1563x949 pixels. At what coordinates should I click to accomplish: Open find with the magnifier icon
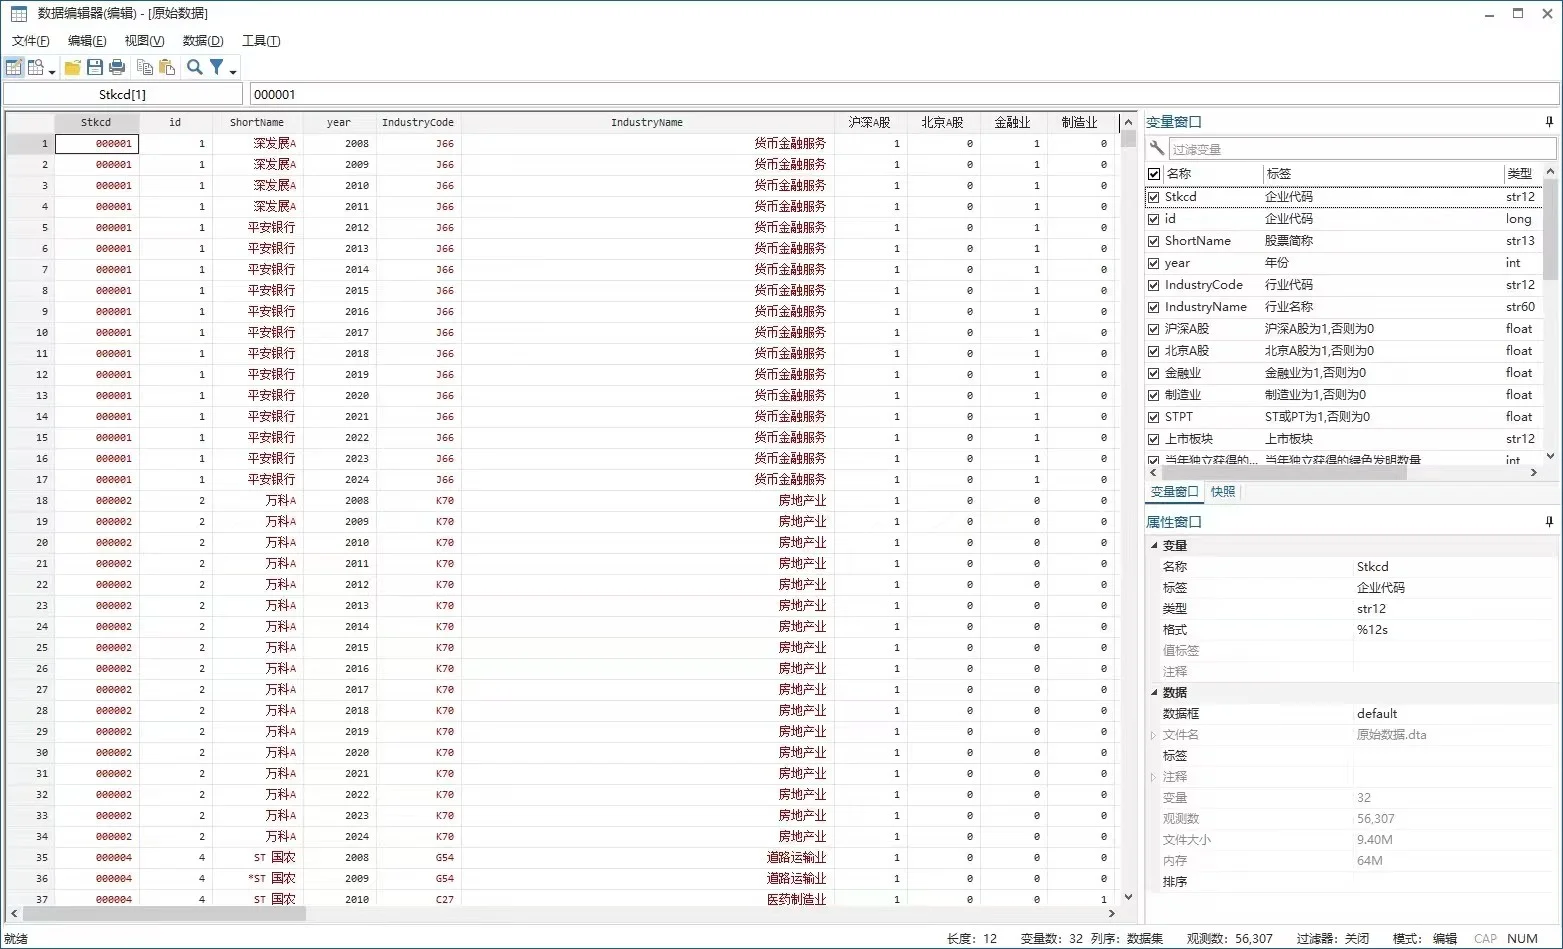pos(195,67)
